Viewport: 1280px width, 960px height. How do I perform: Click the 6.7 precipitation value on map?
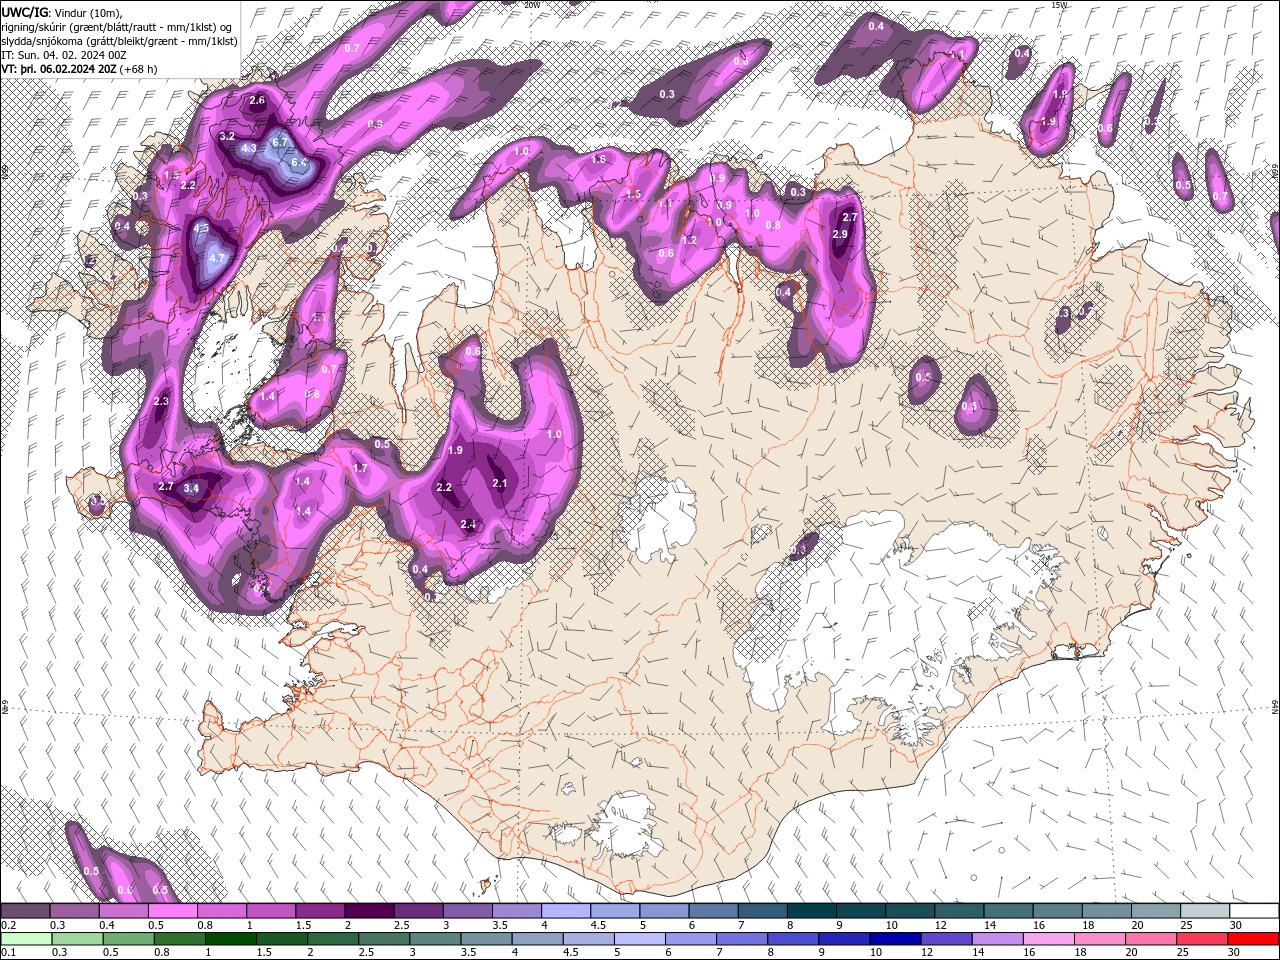[280, 142]
